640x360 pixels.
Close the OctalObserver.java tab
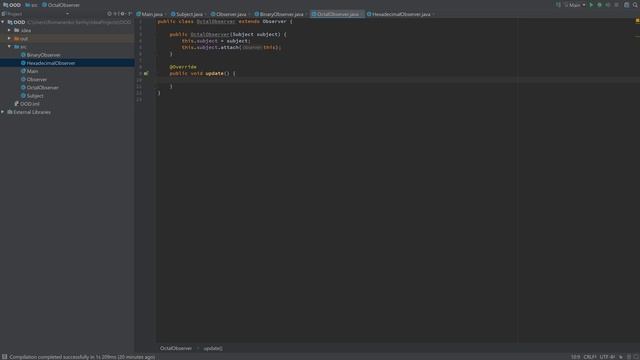[362, 14]
